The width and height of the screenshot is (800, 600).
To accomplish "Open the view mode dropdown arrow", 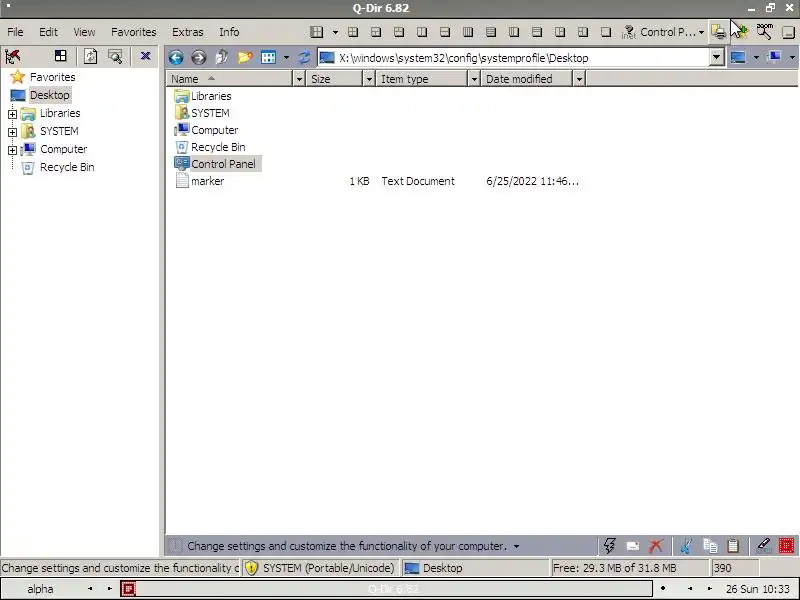I will point(286,57).
